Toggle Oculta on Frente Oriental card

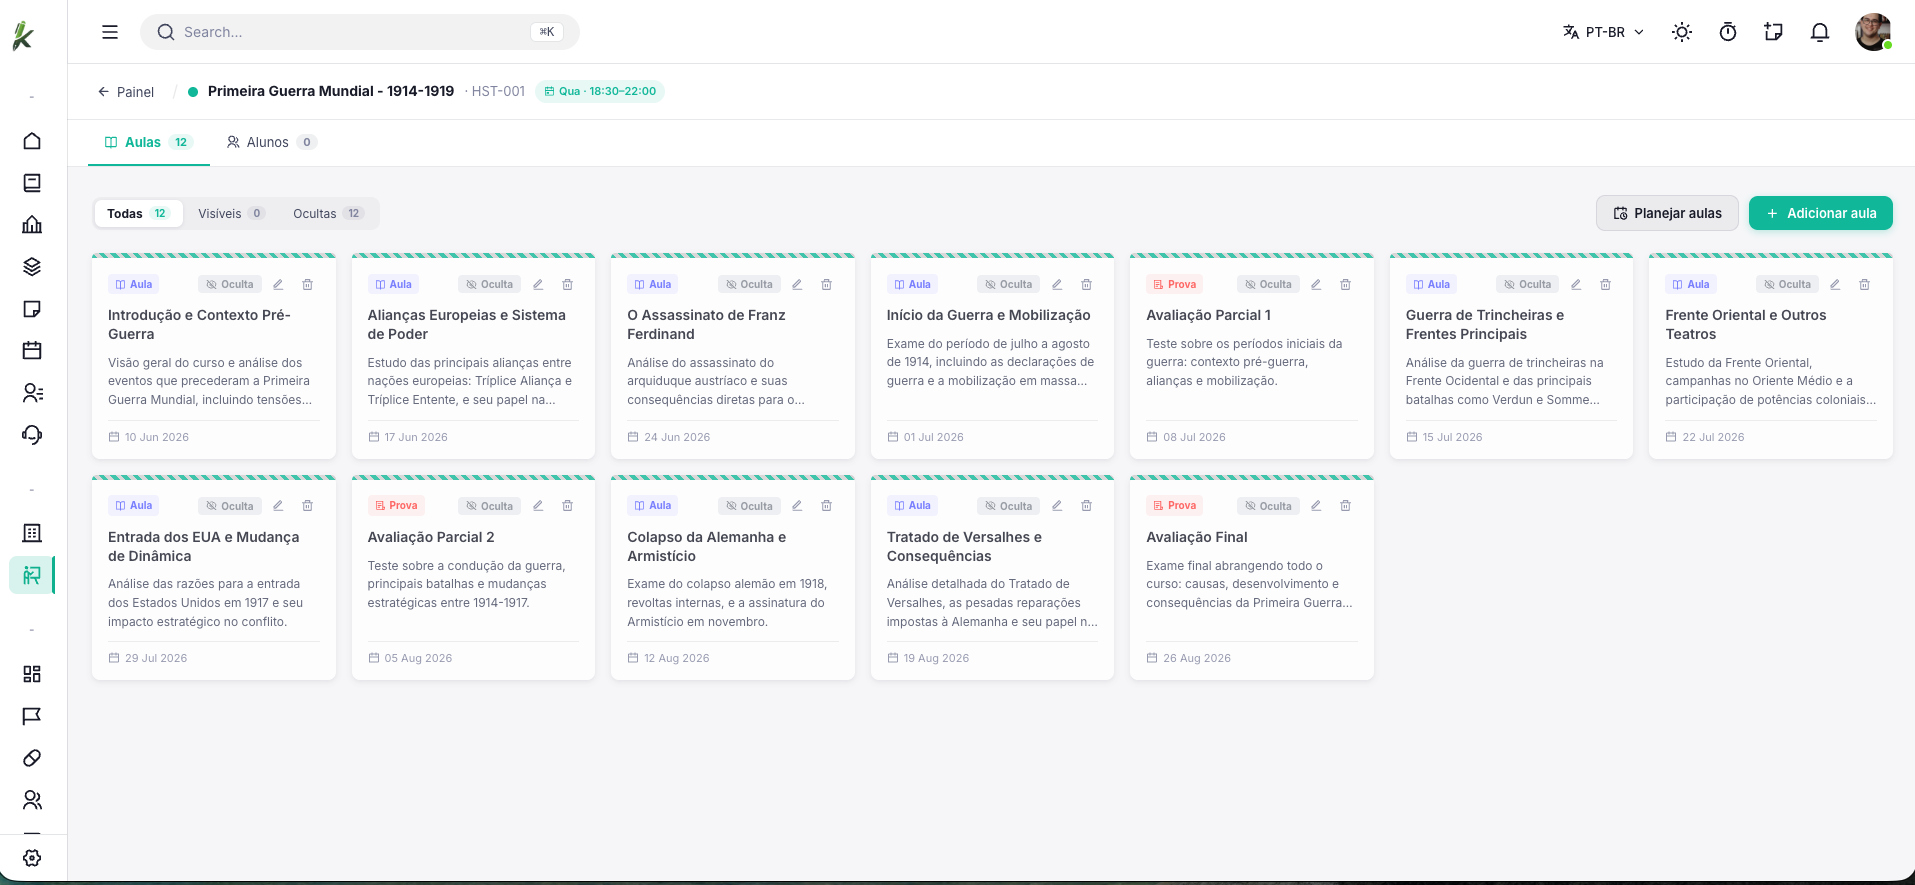pyautogui.click(x=1787, y=285)
